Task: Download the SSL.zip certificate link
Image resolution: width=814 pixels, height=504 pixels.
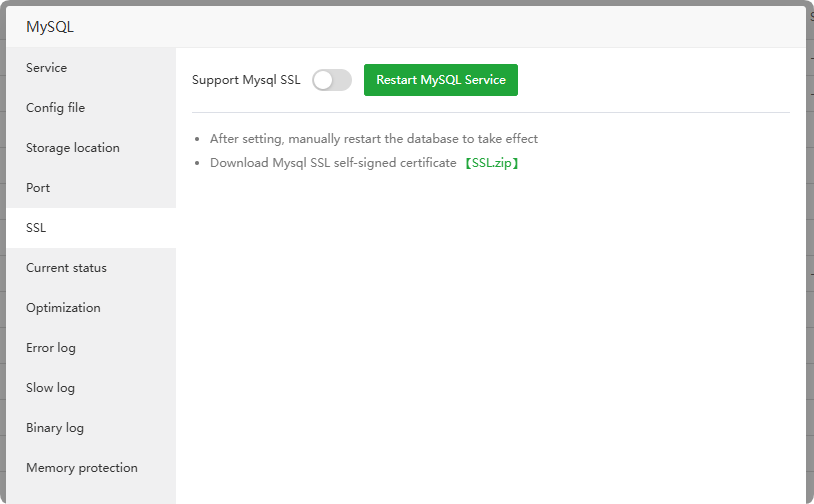Action: tap(491, 163)
